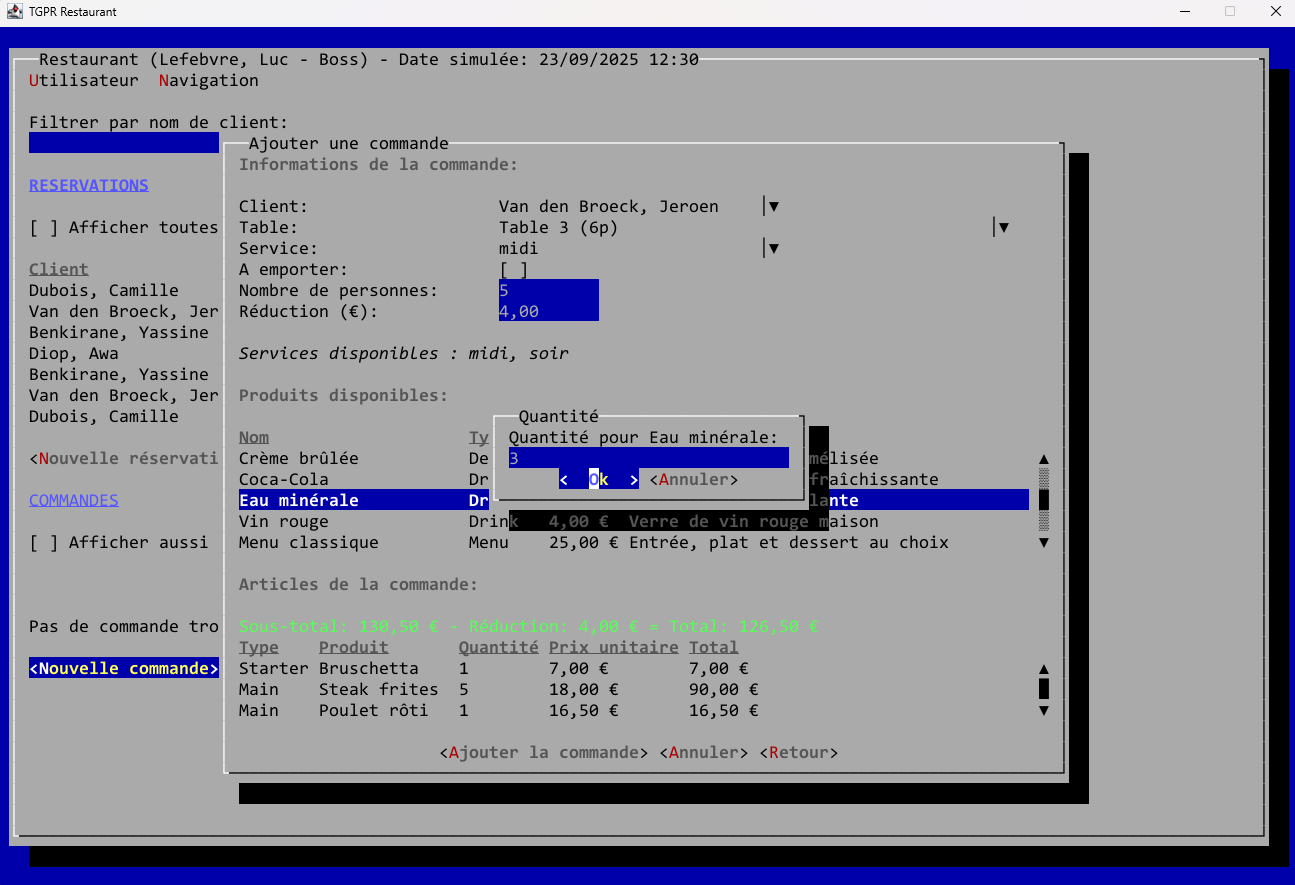Select the Poulet rôti order line

[634, 710]
